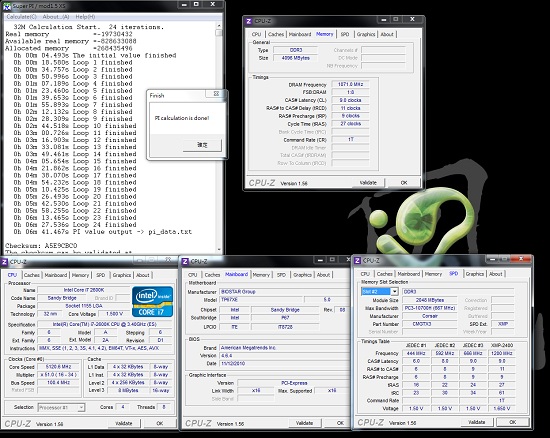Open Graphics tab in SPD window
Viewport: 550px width, 438px height.
click(475, 274)
